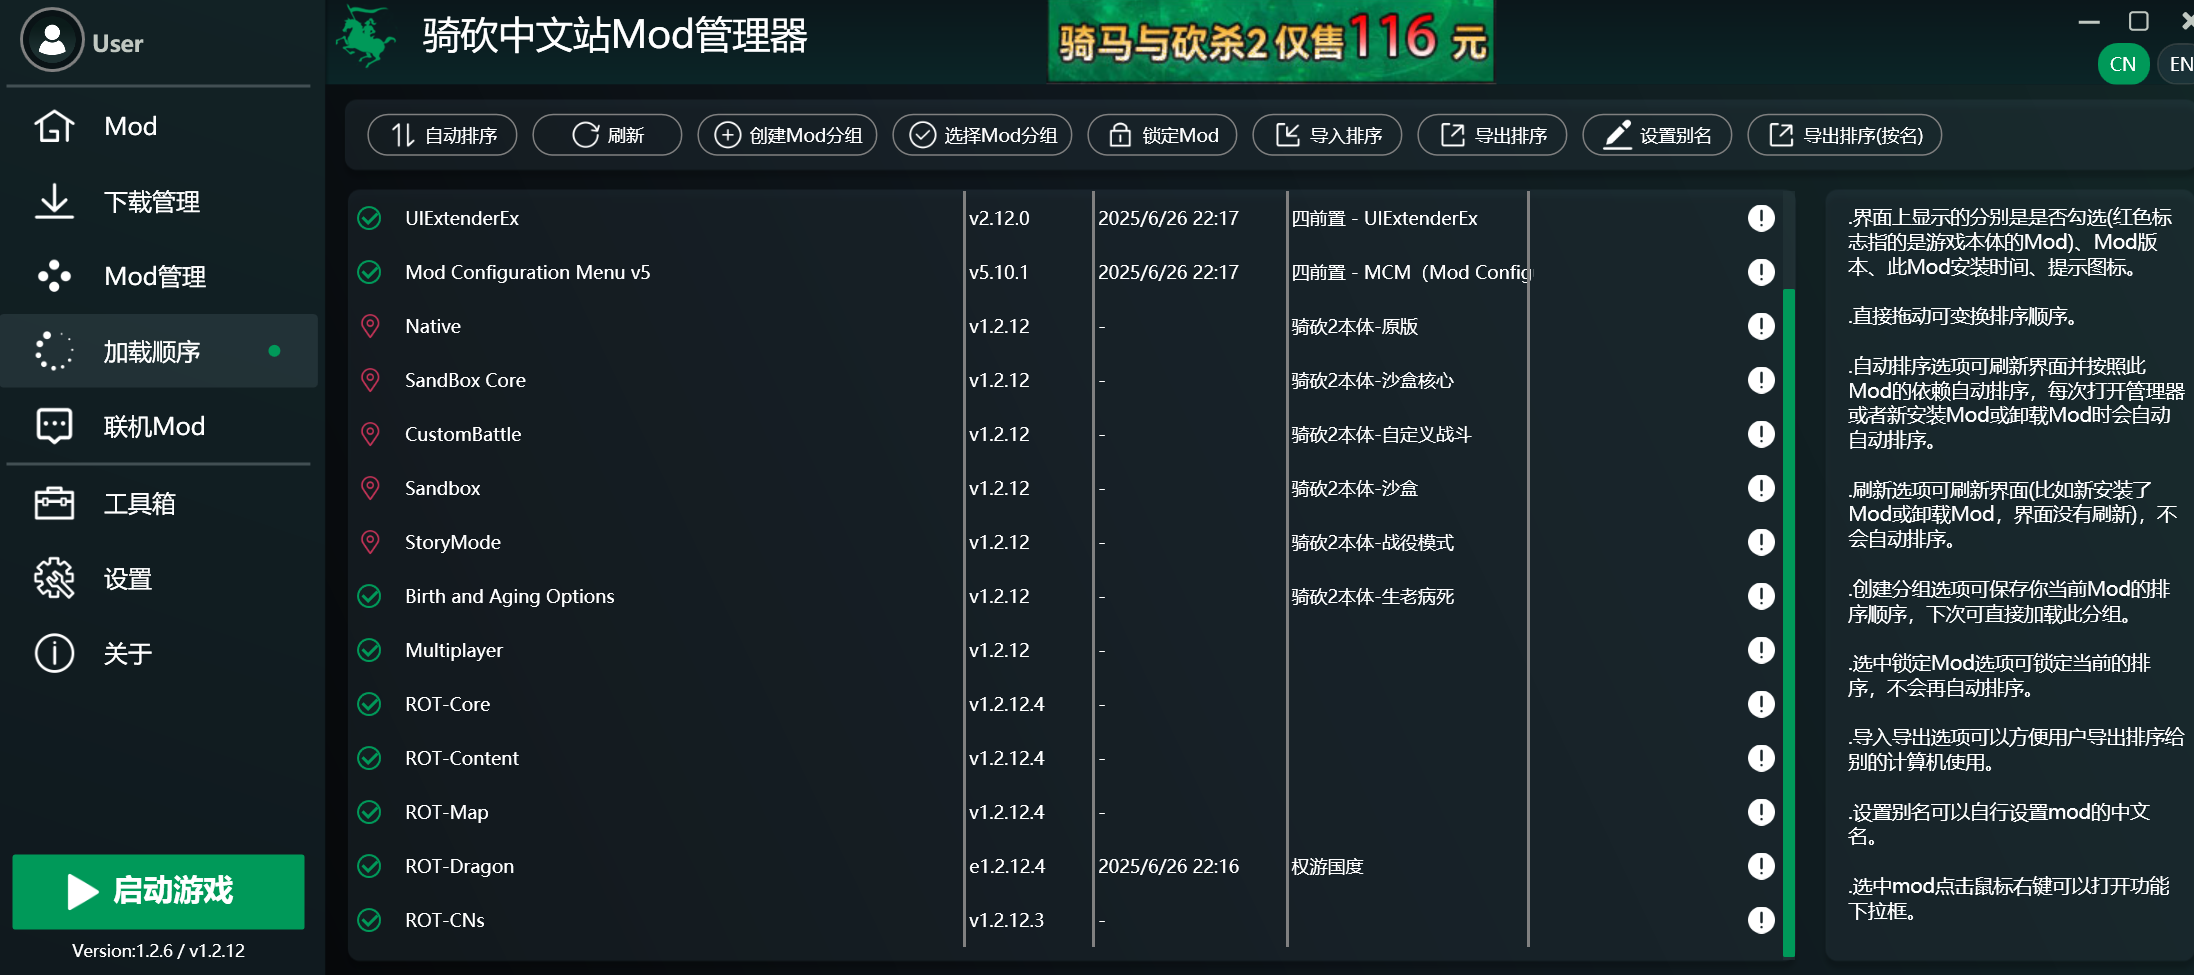The width and height of the screenshot is (2194, 975).
Task: Click 设置别名 set alias button
Action: (x=1657, y=135)
